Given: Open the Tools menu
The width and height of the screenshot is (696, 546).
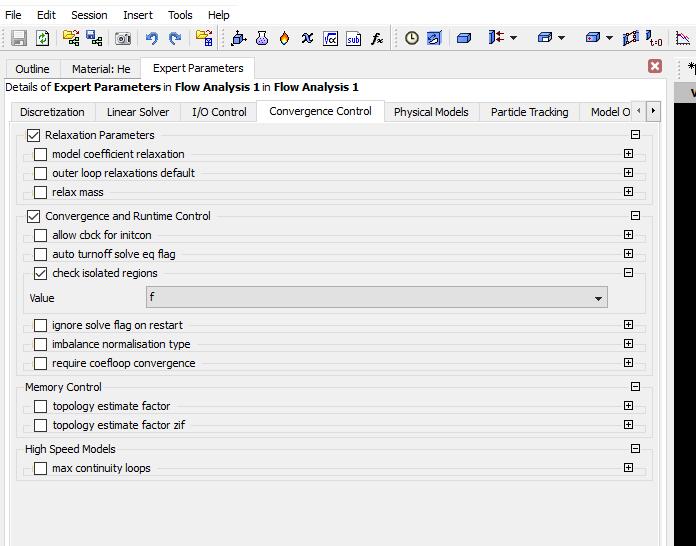Looking at the screenshot, I should (x=180, y=15).
